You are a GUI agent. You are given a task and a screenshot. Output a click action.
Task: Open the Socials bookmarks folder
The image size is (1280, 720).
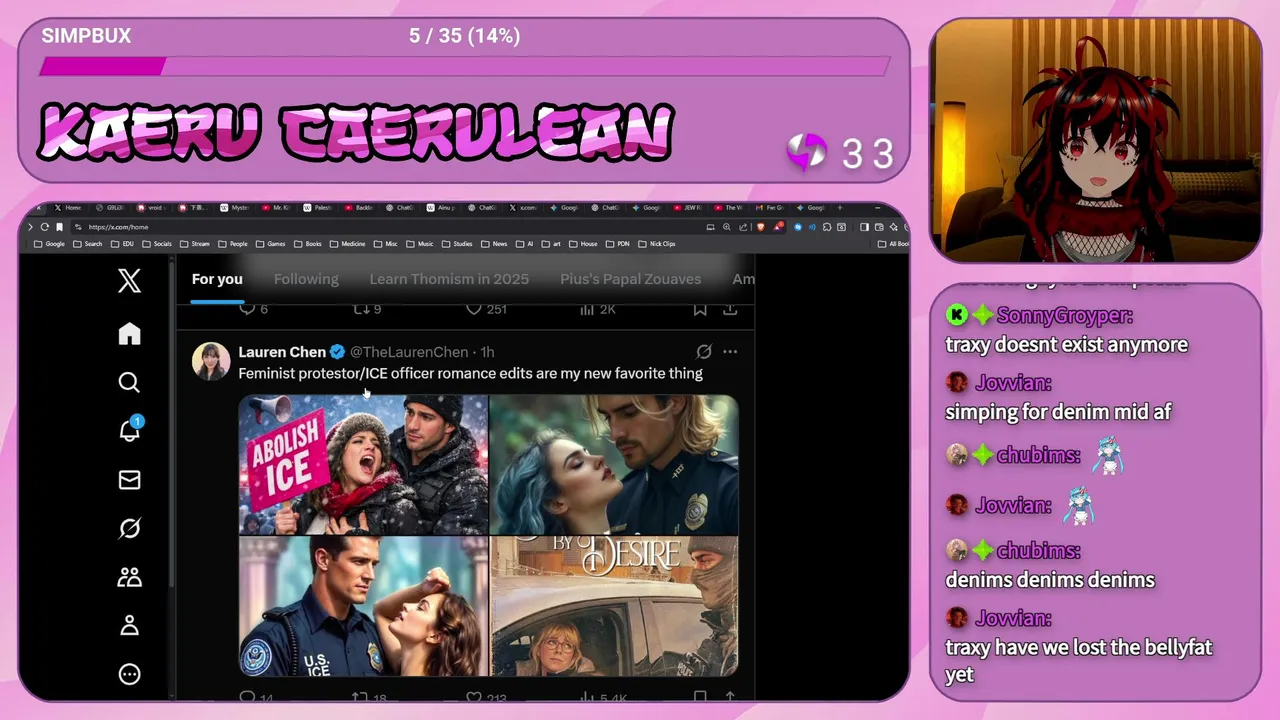tap(158, 244)
